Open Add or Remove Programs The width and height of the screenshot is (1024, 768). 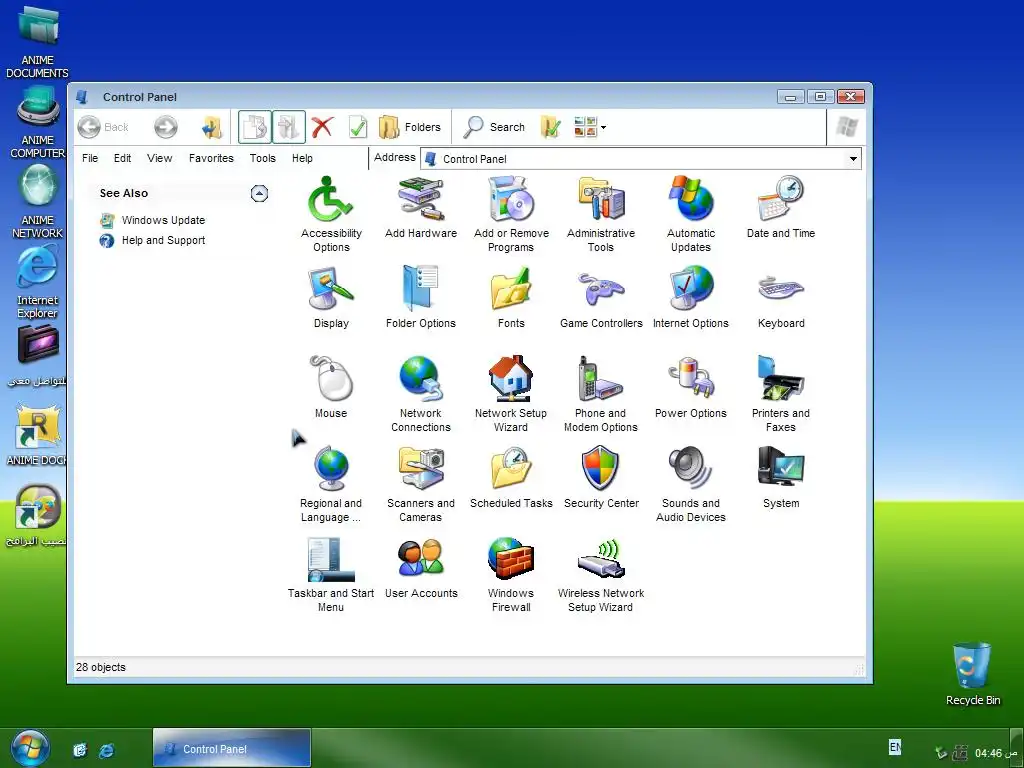[511, 214]
